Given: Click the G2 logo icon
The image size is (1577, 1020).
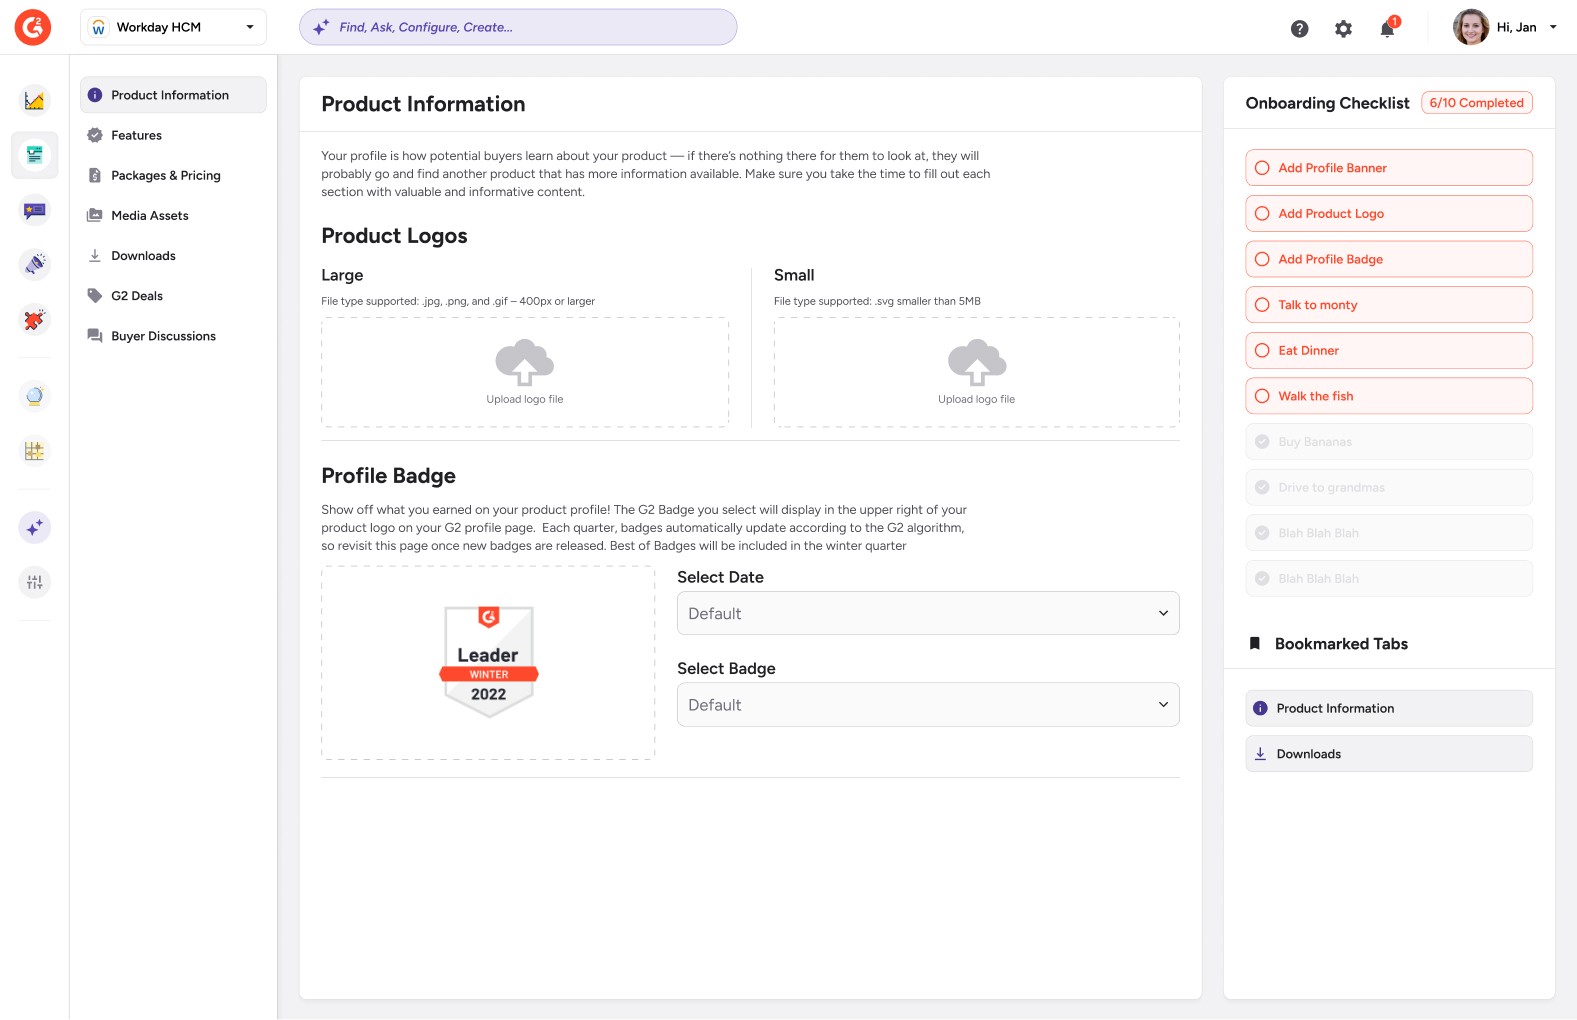Looking at the screenshot, I should [x=33, y=27].
